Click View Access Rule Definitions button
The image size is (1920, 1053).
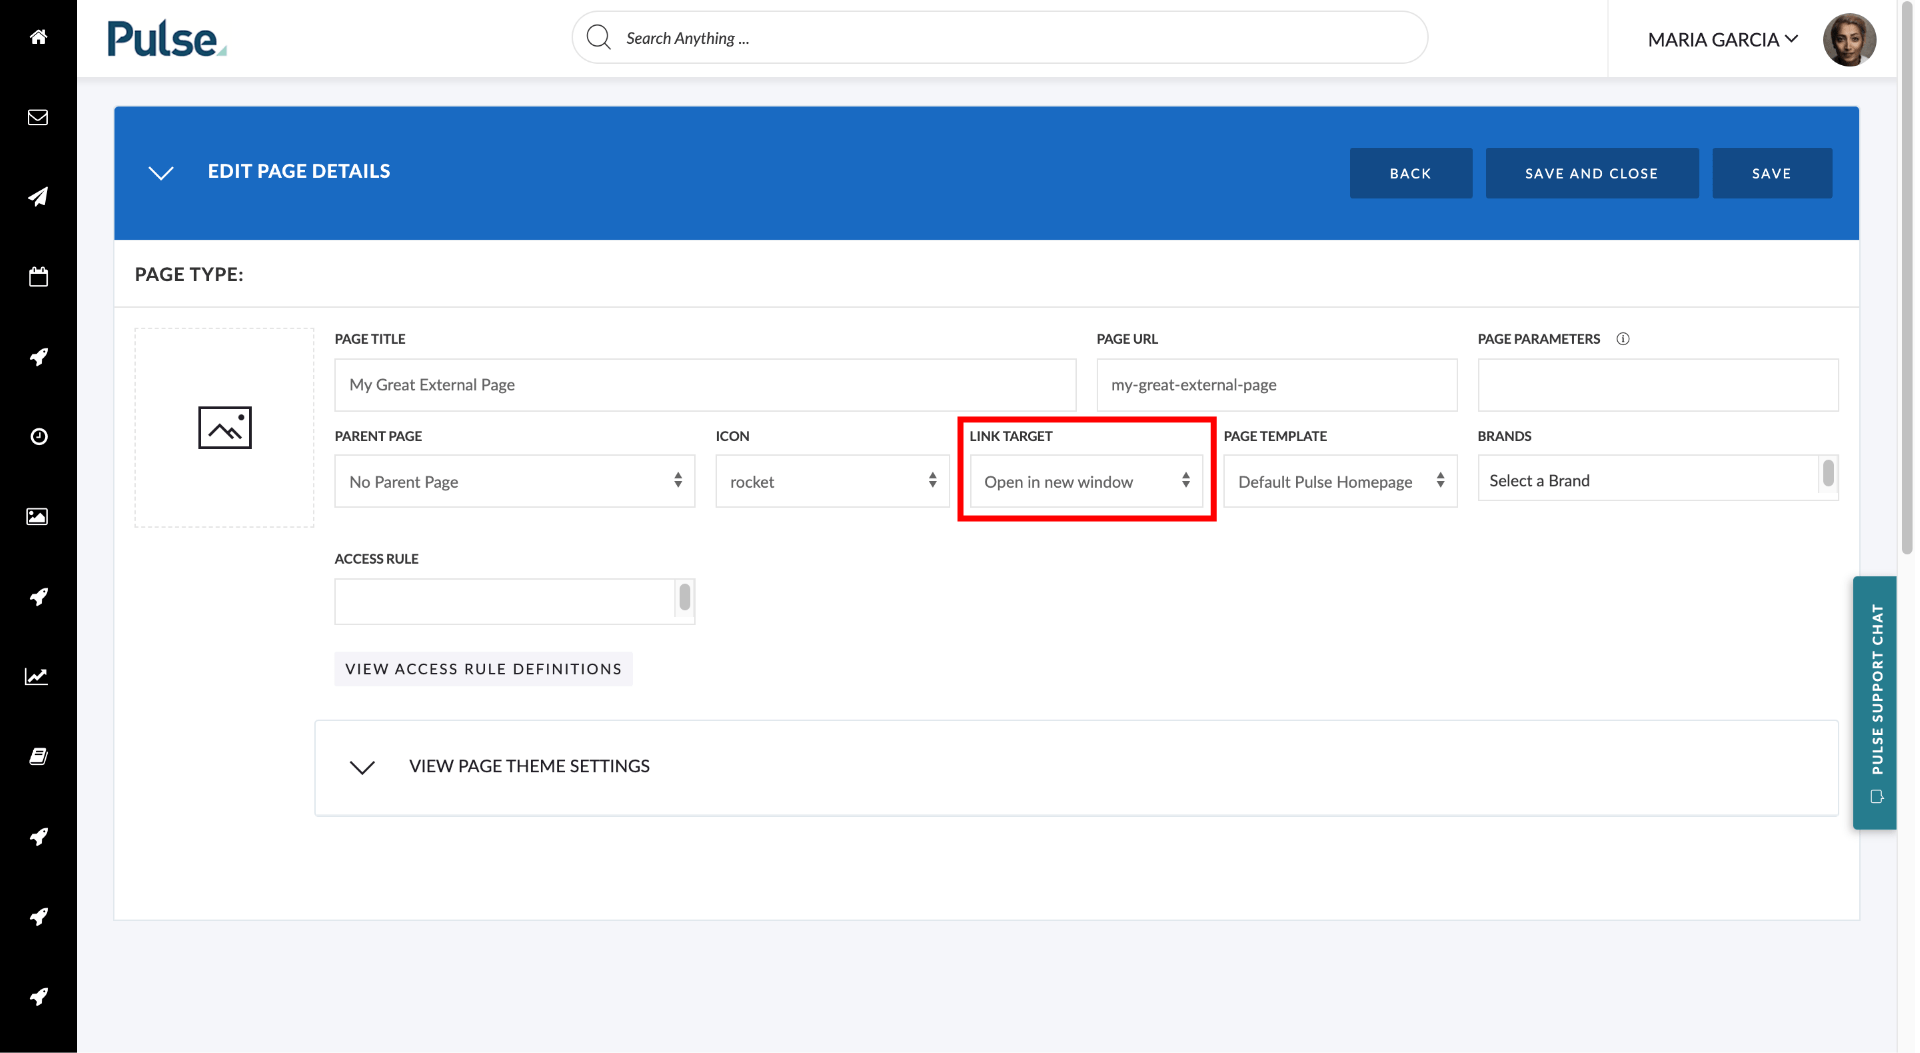click(x=483, y=669)
